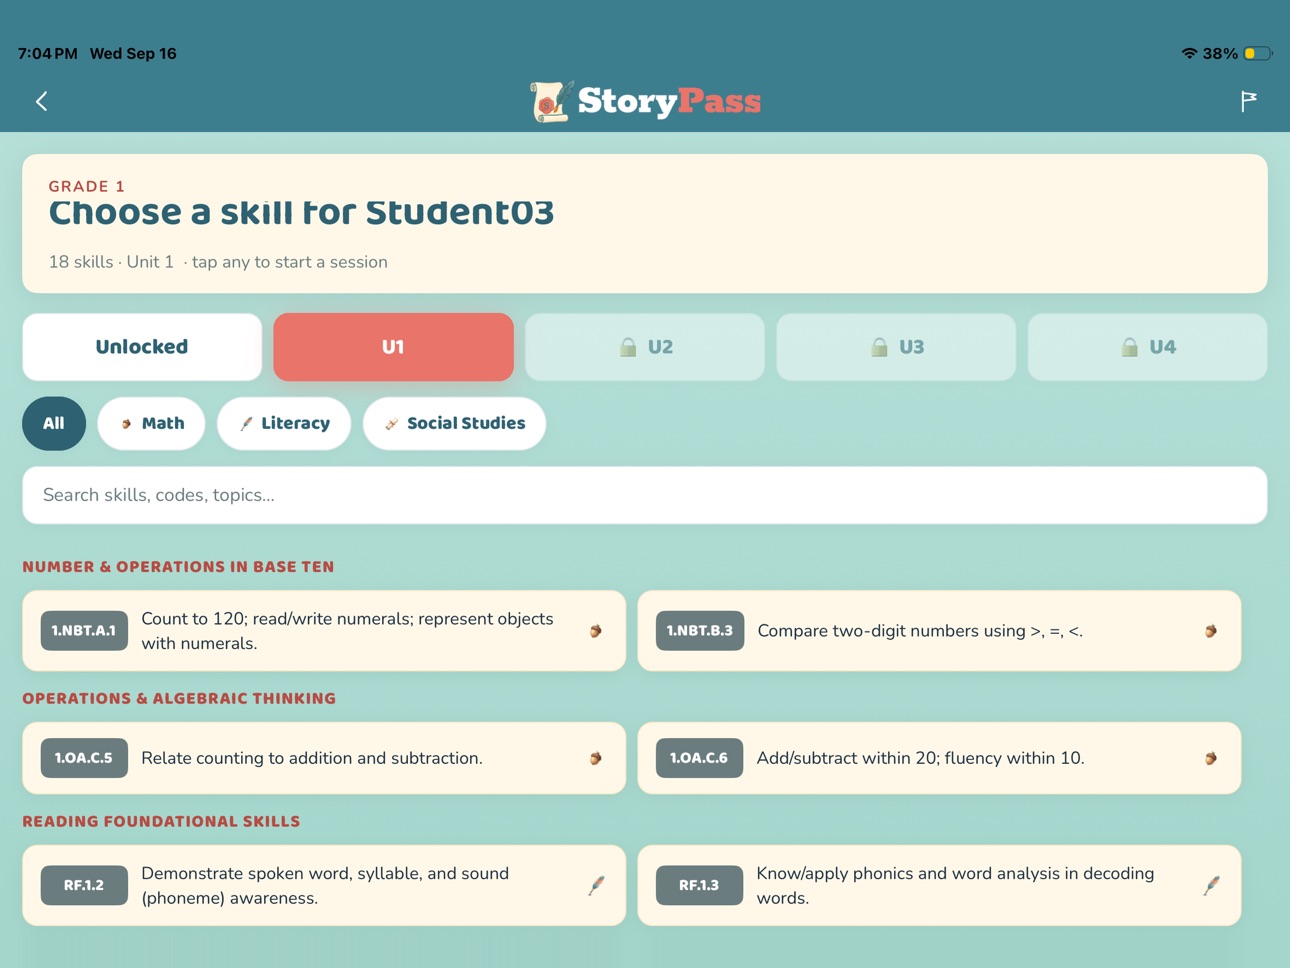Open the locked U4 unit tab
The height and width of the screenshot is (968, 1290).
1147,347
